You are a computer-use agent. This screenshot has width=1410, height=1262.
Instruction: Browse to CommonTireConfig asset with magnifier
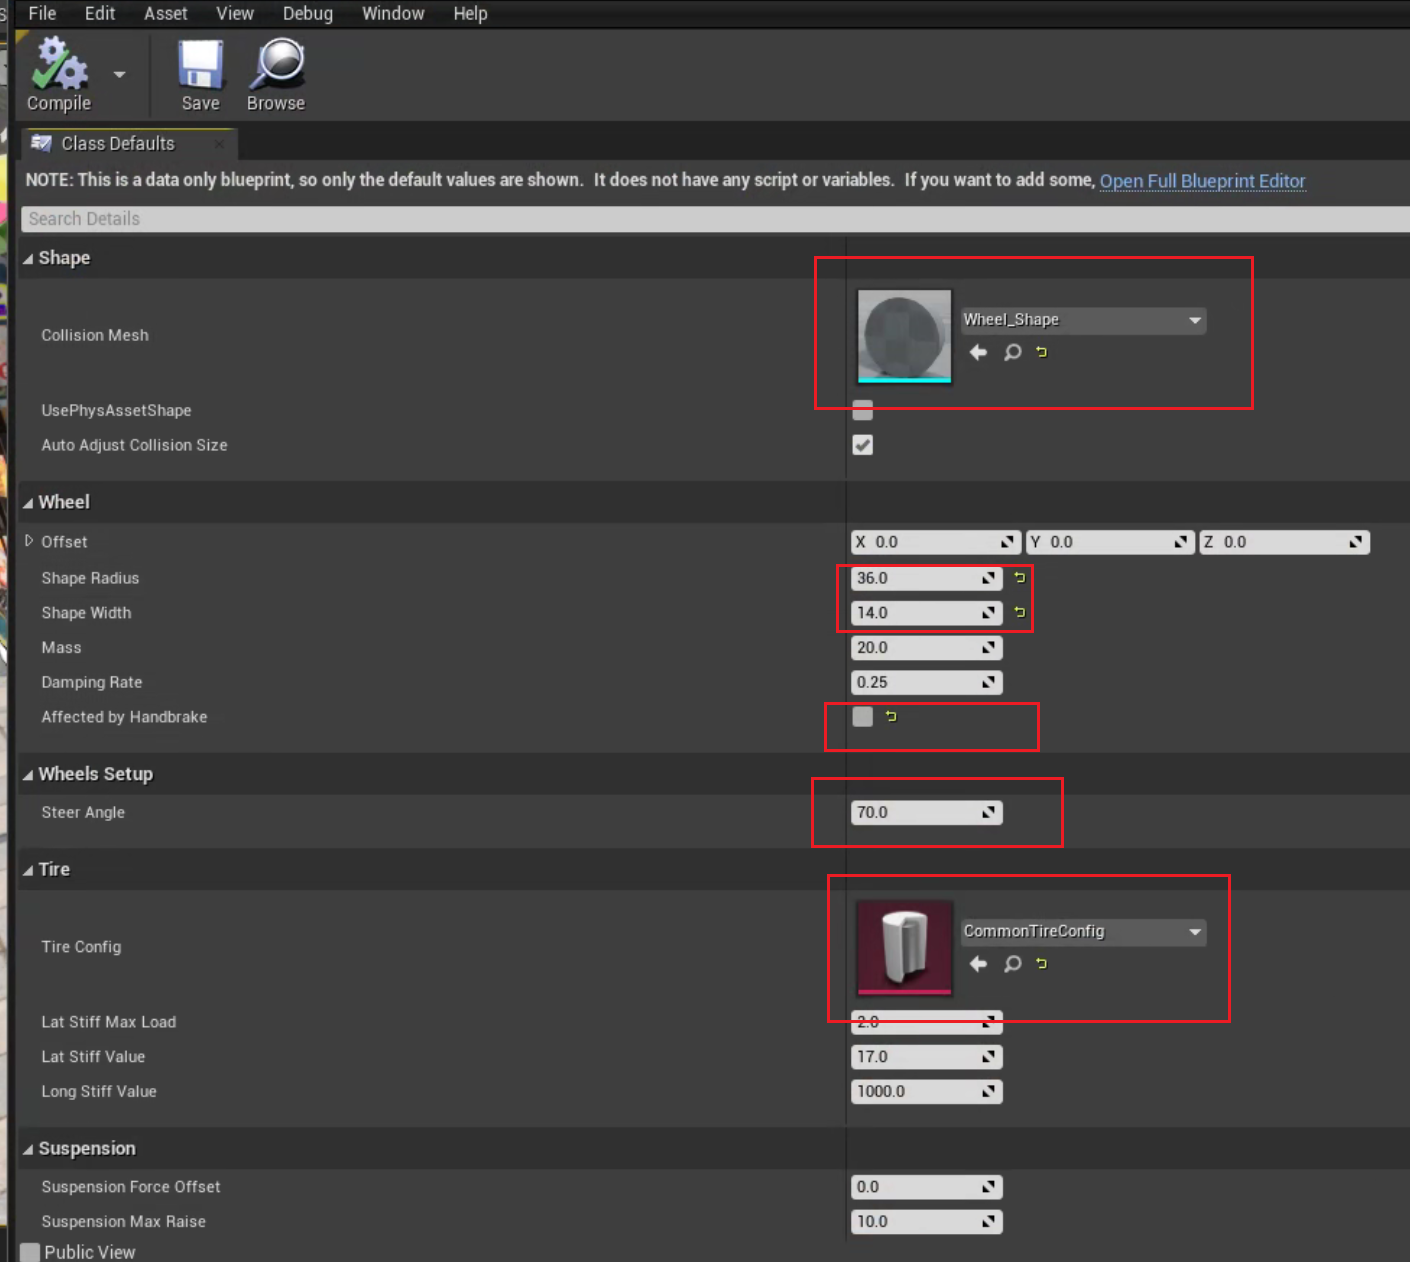pyautogui.click(x=1012, y=964)
